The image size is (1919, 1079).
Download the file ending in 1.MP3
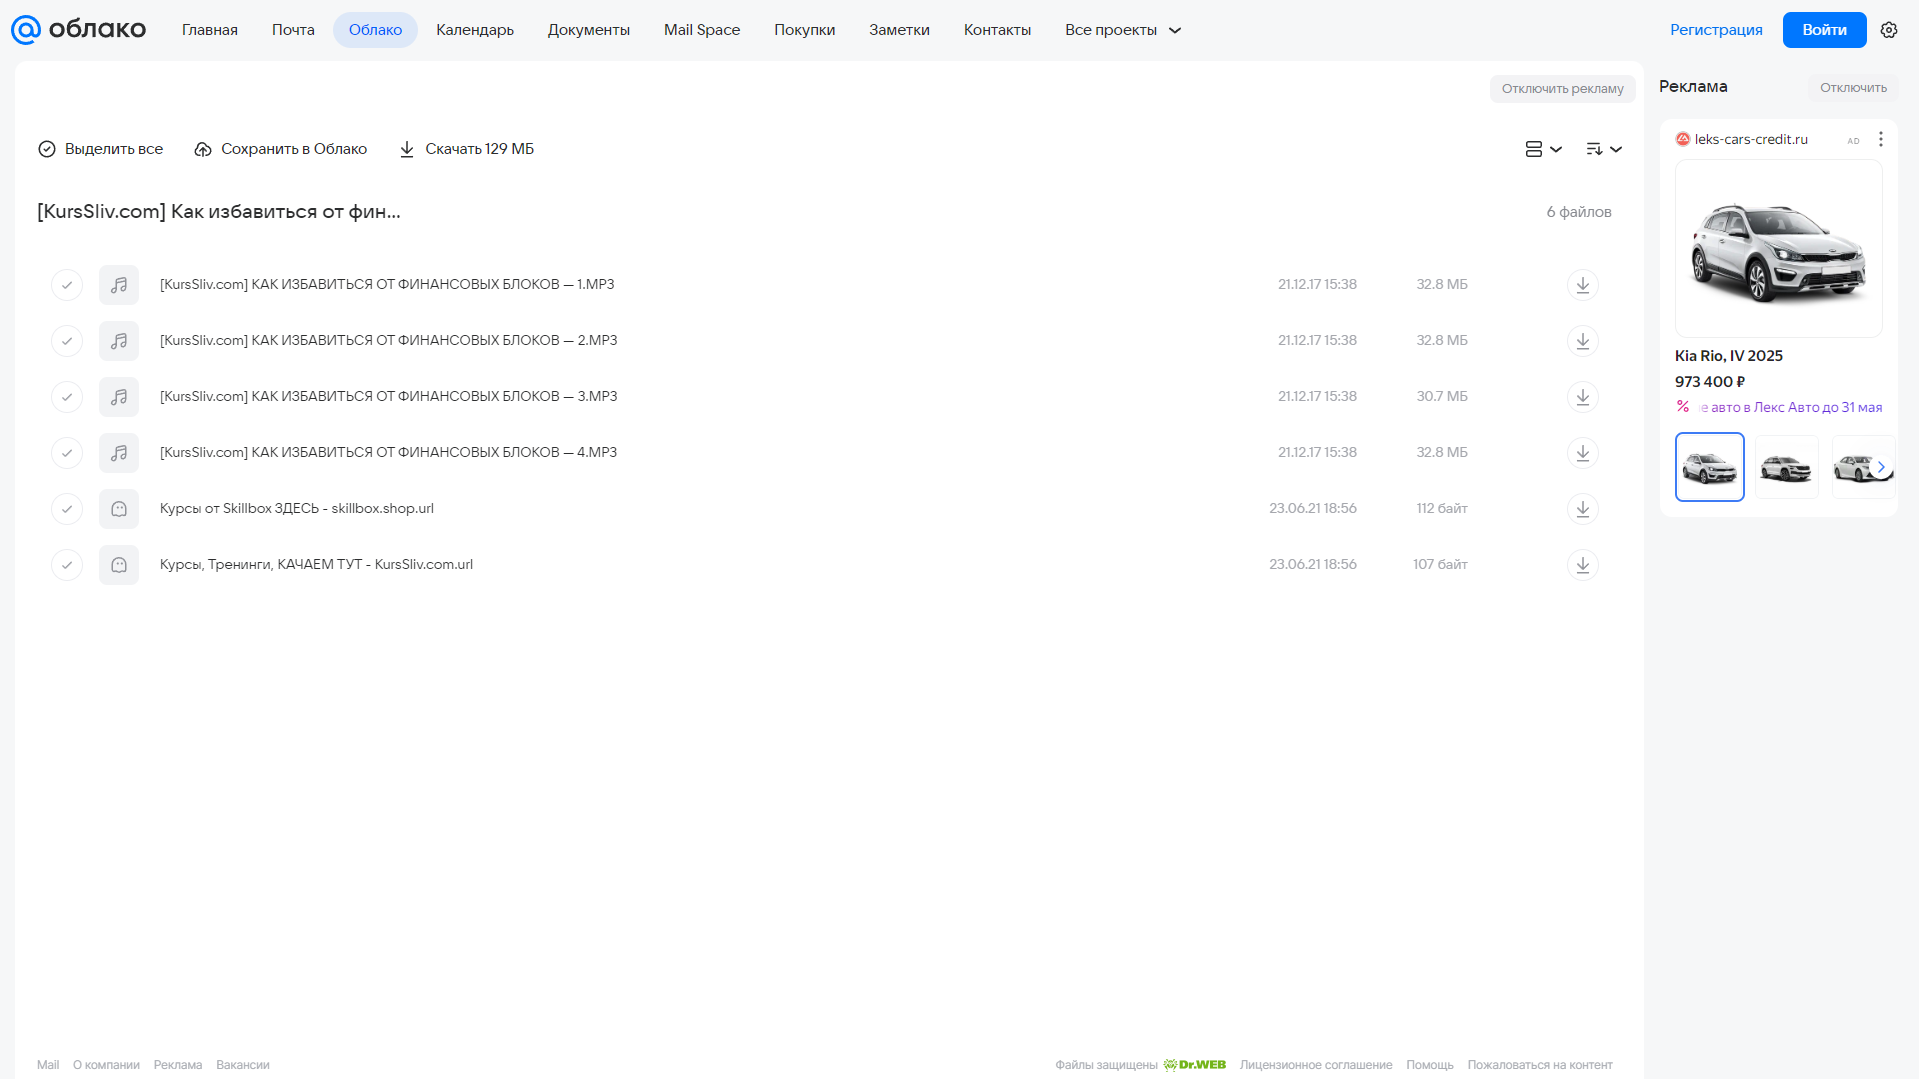(1582, 285)
